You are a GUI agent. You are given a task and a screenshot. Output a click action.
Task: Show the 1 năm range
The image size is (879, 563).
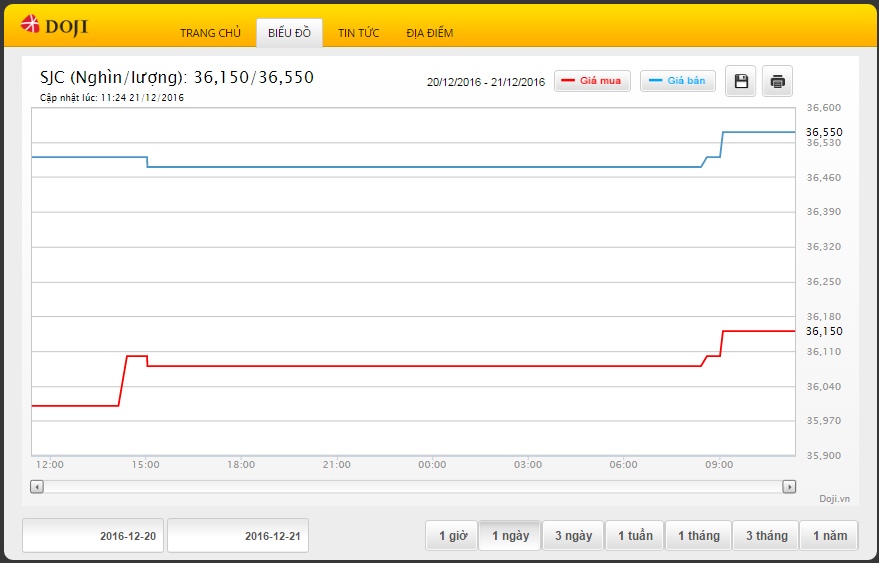[x=829, y=536]
